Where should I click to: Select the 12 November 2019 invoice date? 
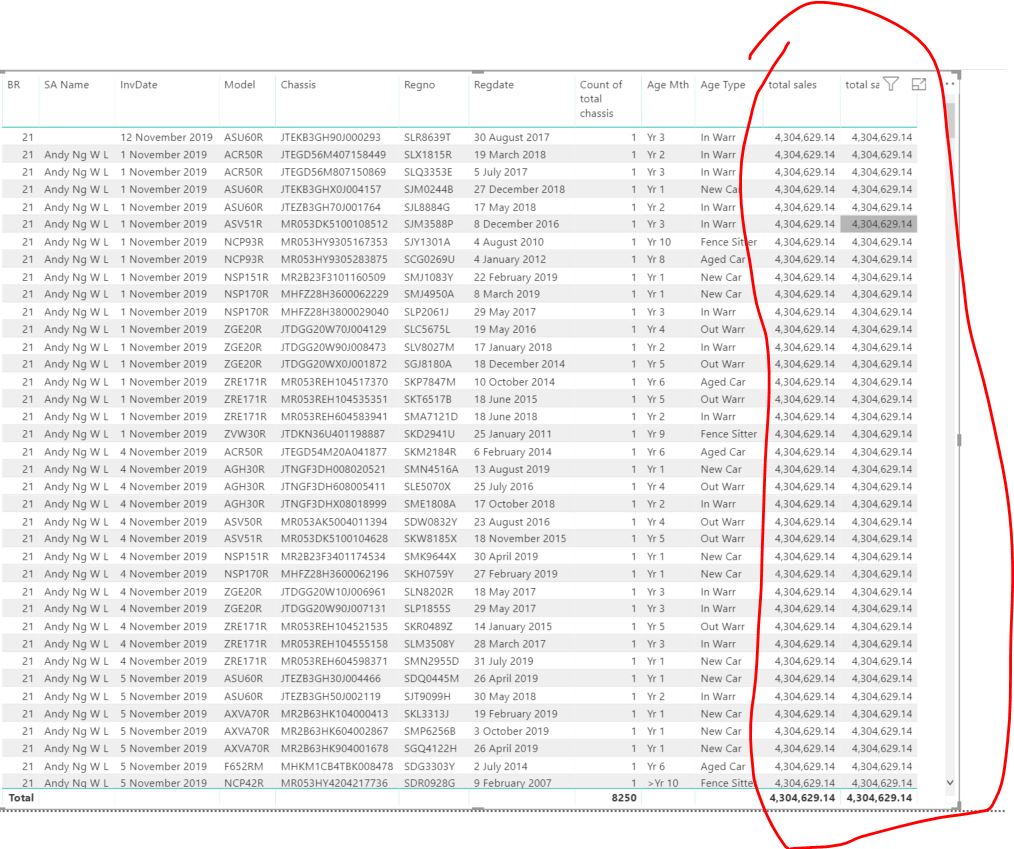(166, 137)
